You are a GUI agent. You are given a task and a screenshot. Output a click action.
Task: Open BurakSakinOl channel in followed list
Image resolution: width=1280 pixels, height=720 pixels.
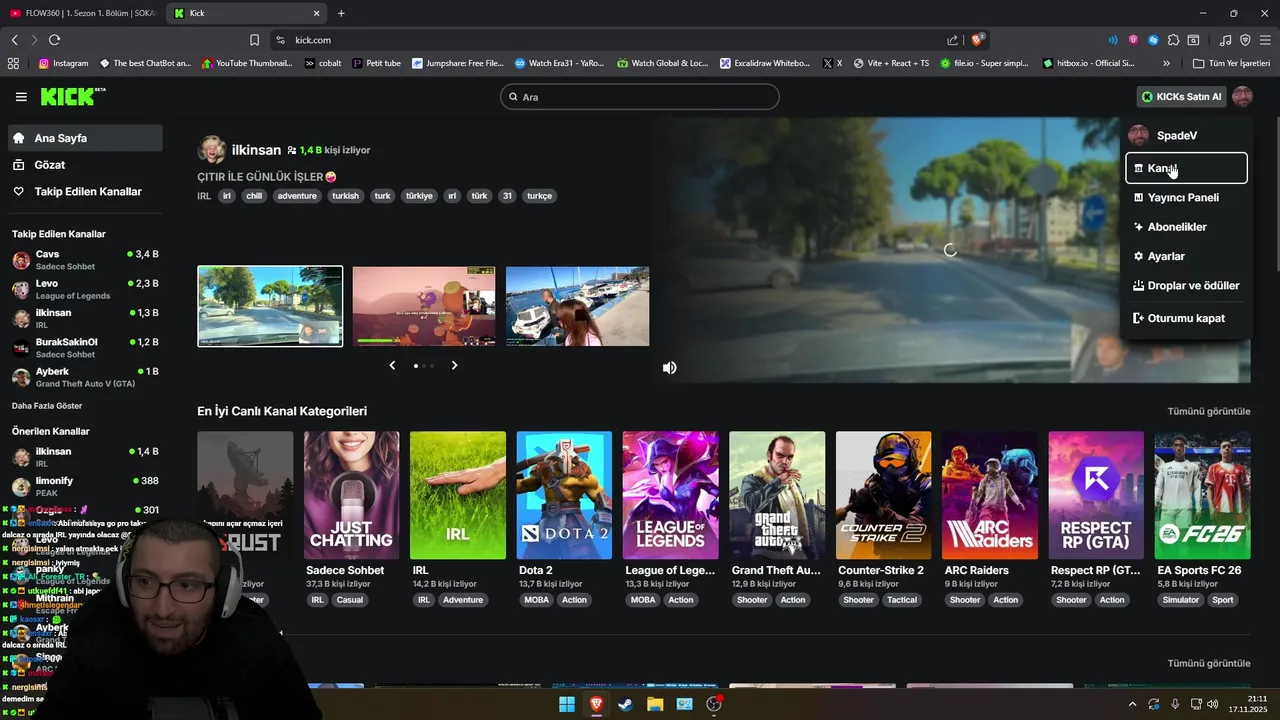click(x=85, y=347)
